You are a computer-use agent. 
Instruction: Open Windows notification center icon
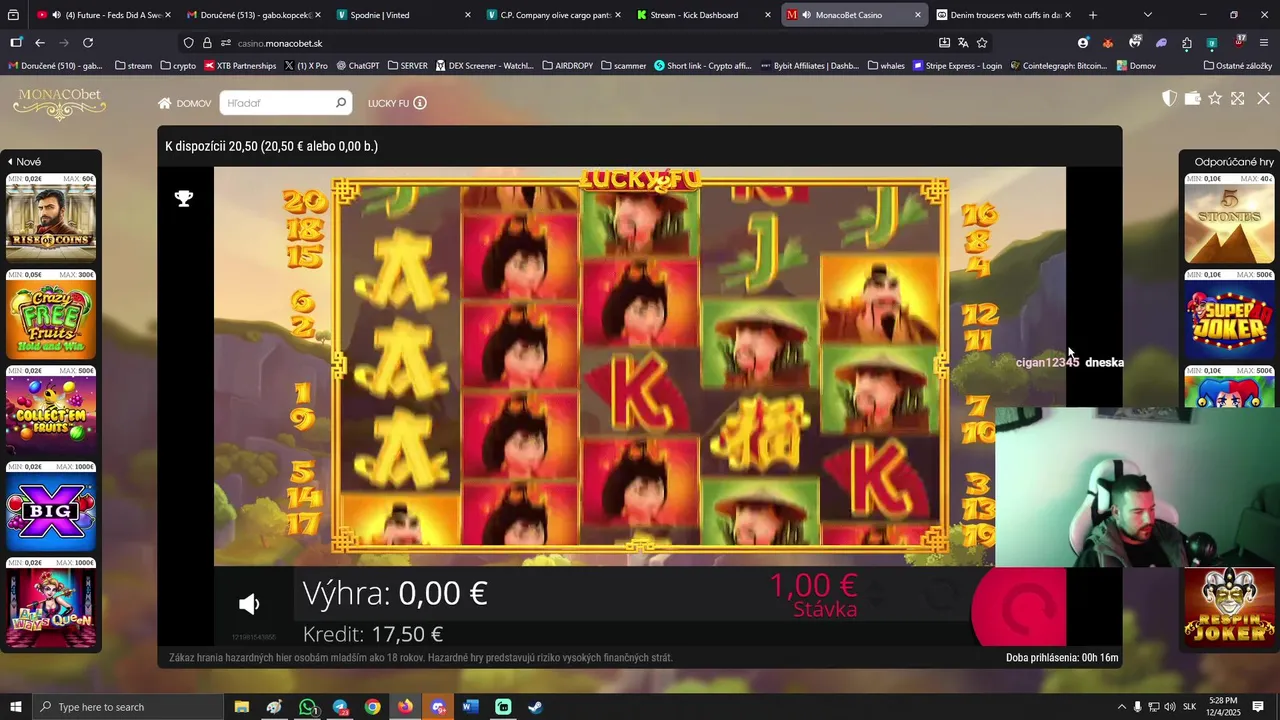pyautogui.click(x=1258, y=707)
